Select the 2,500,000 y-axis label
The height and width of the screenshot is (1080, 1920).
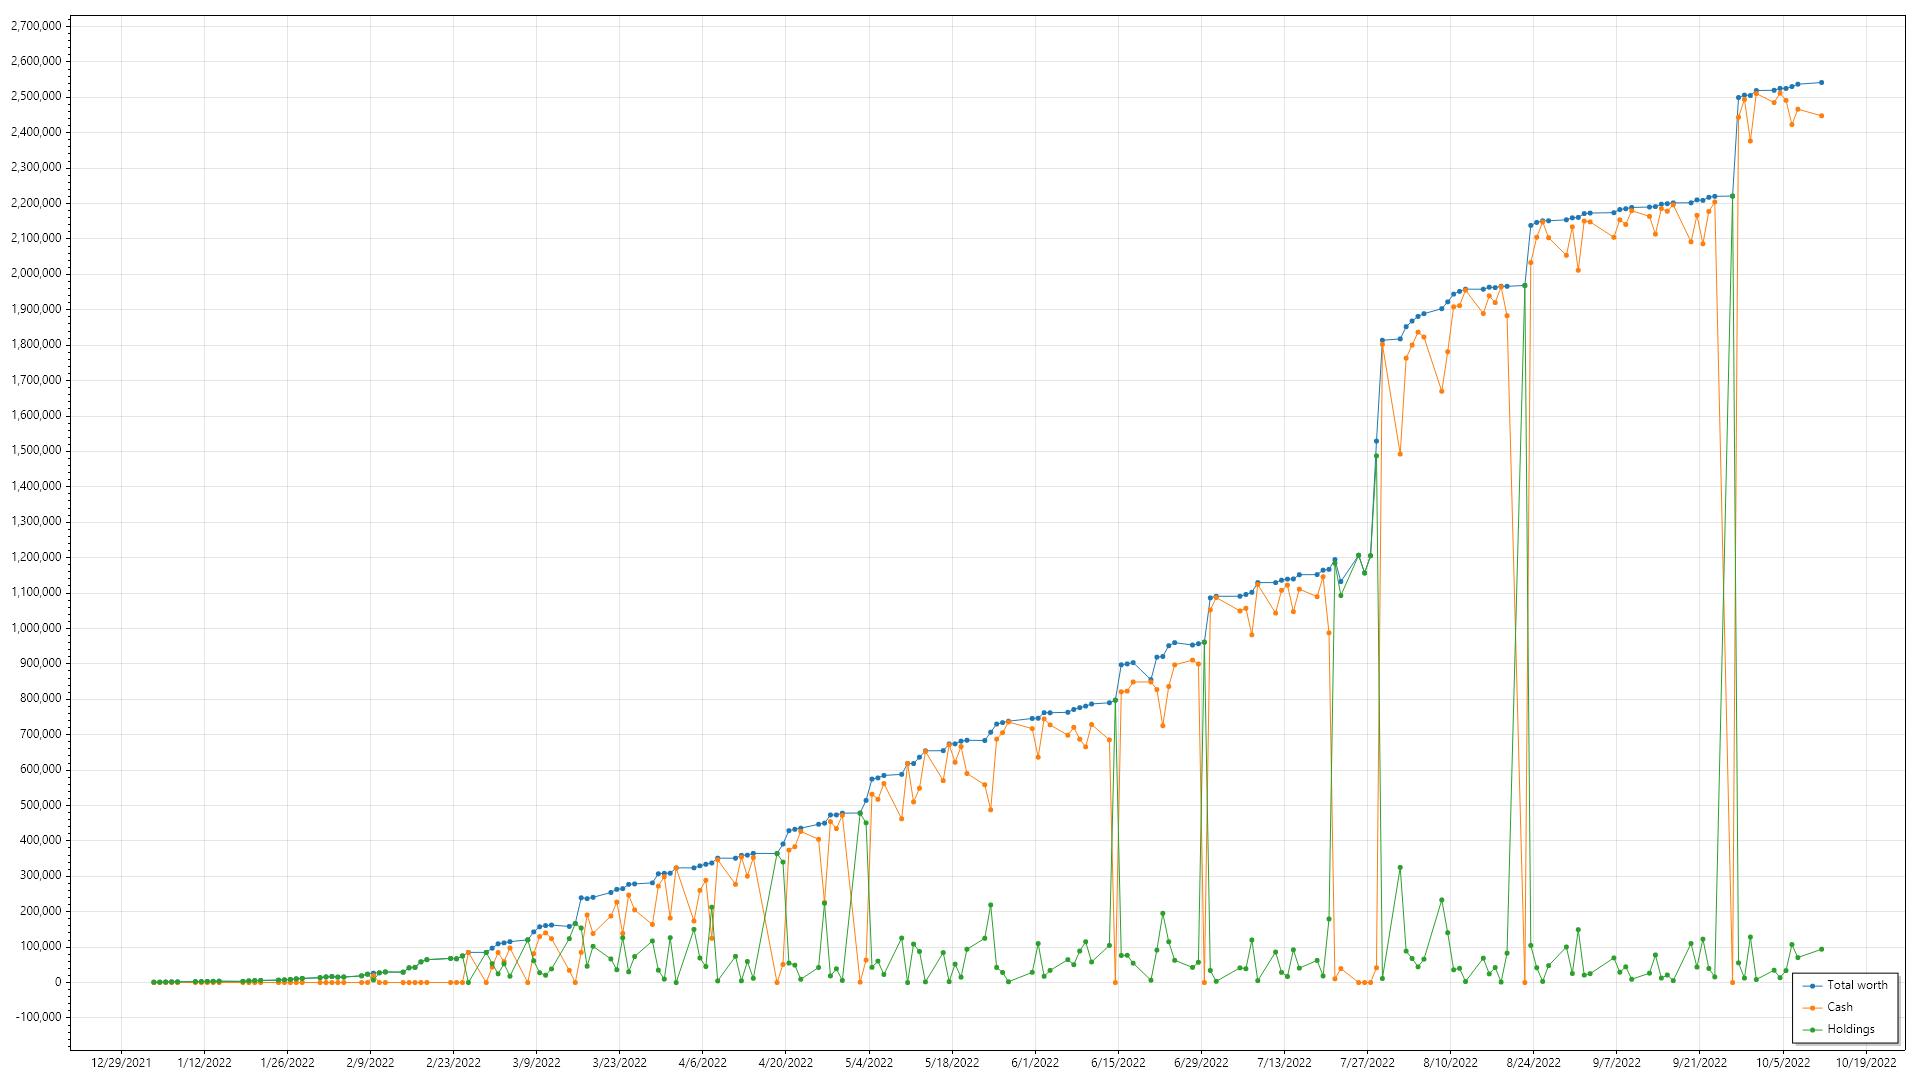click(36, 96)
